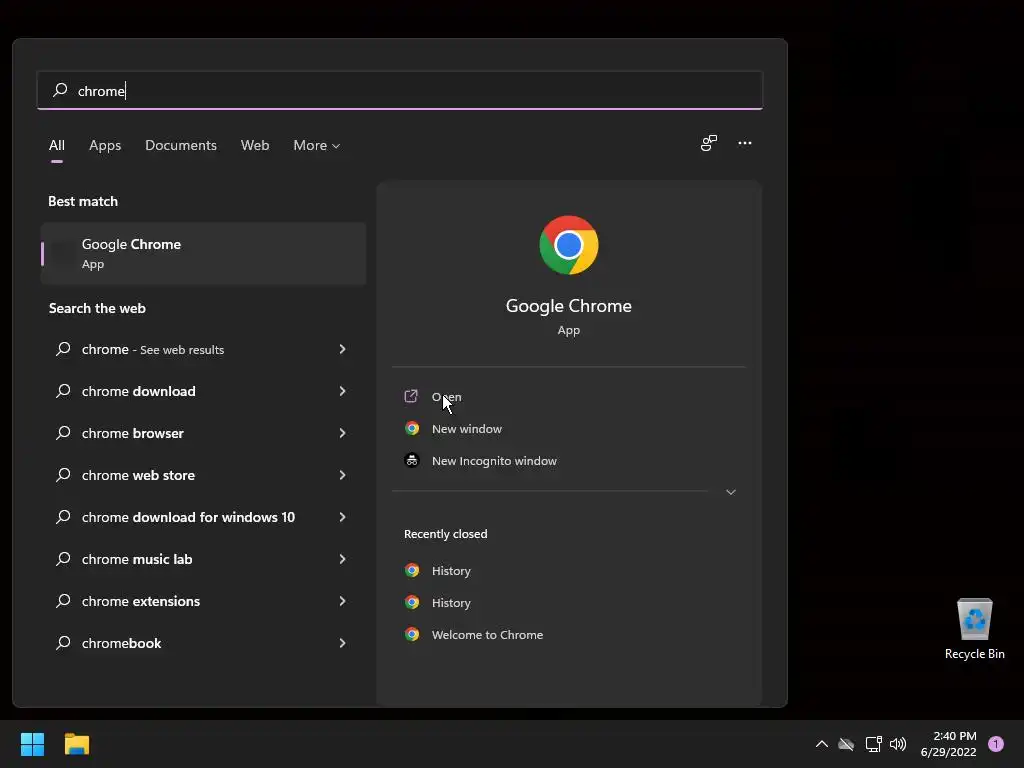Expand the More filter dropdown
The width and height of the screenshot is (1024, 768).
pos(317,146)
